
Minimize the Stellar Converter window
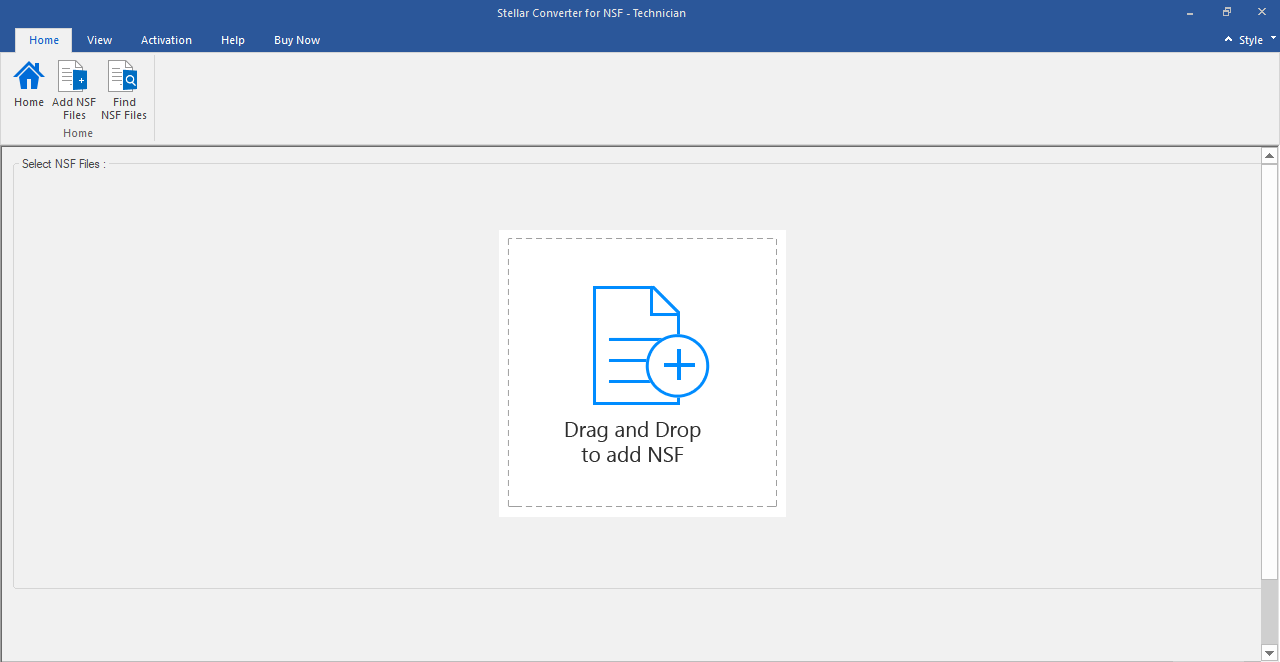(x=1190, y=13)
